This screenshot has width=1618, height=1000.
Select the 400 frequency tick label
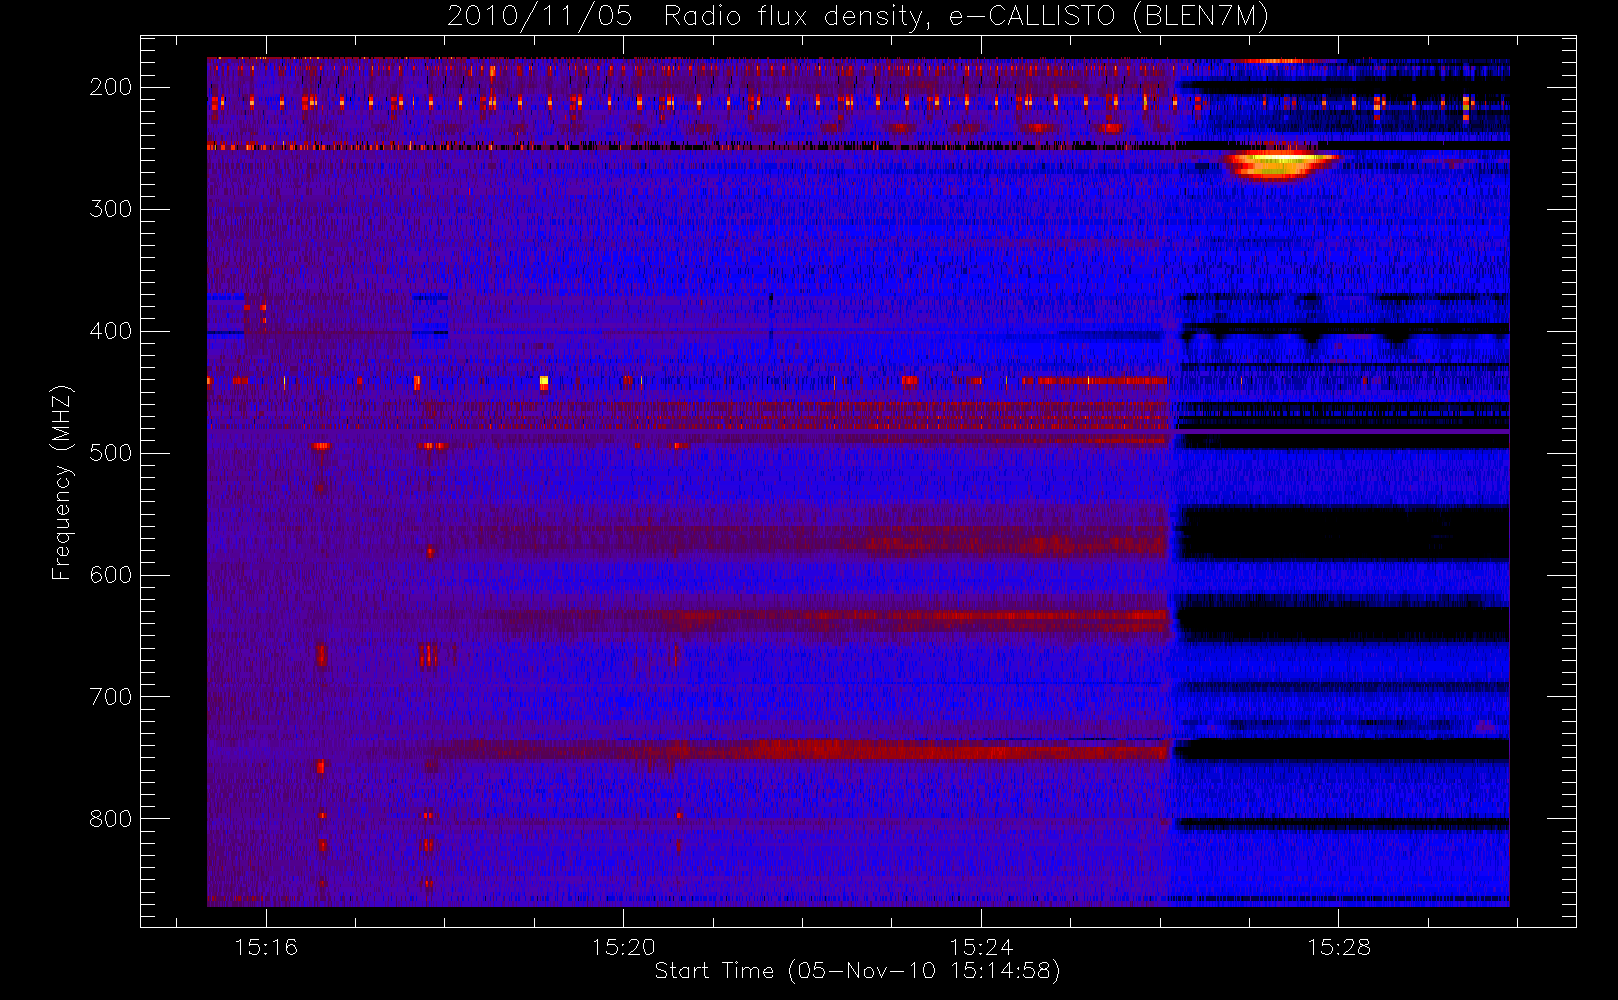[x=111, y=331]
